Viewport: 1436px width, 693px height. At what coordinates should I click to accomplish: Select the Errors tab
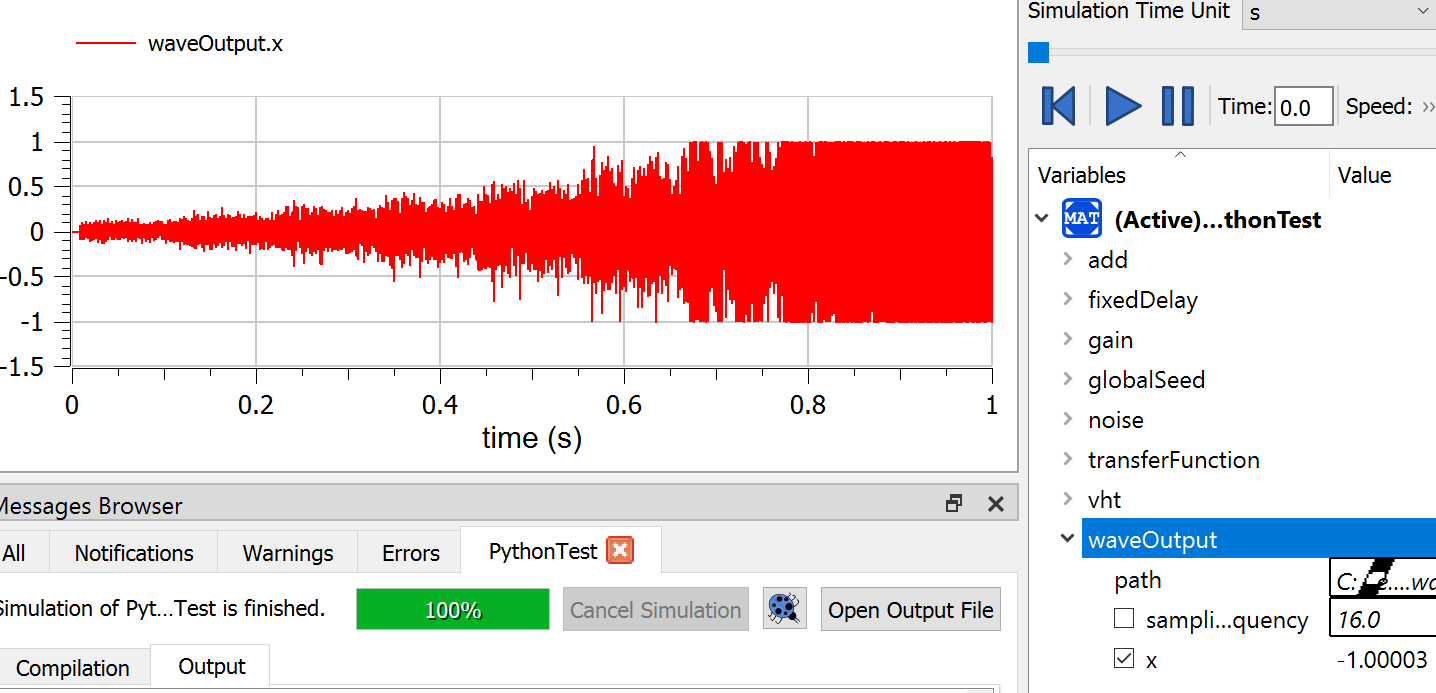click(x=410, y=553)
